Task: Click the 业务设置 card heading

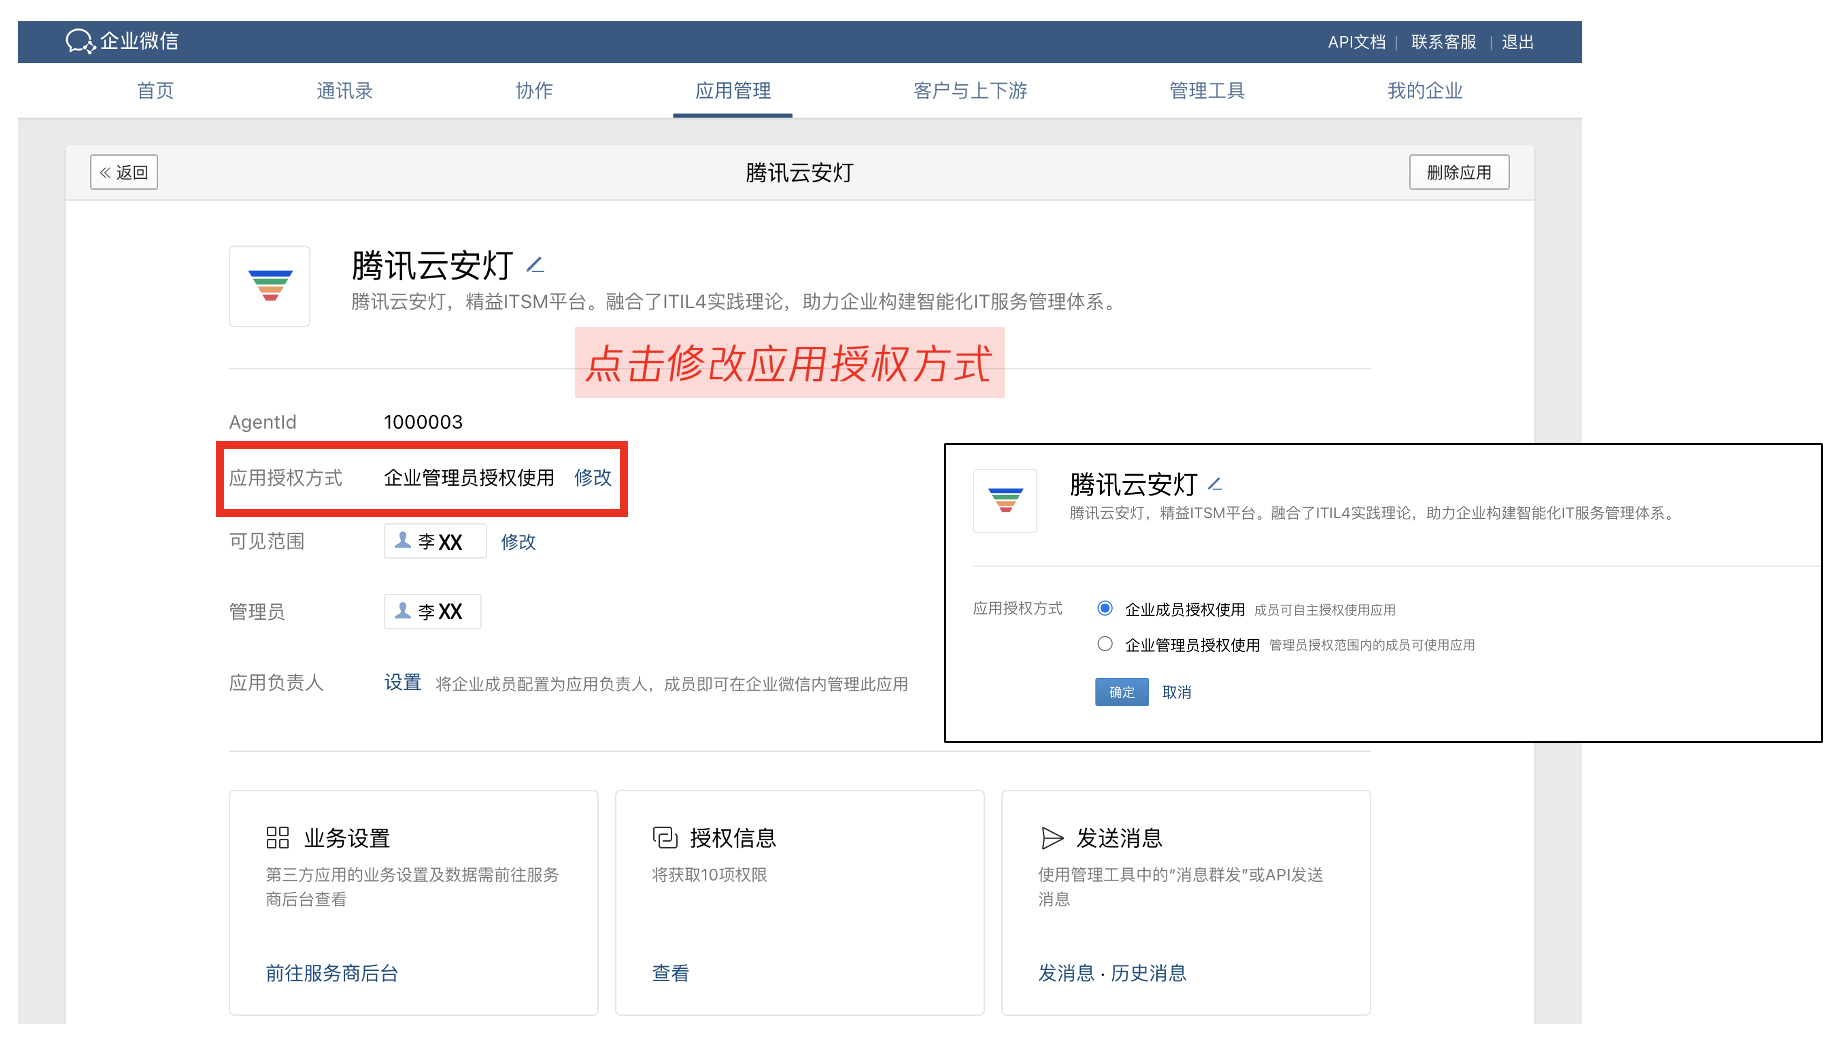Action: click(x=347, y=838)
